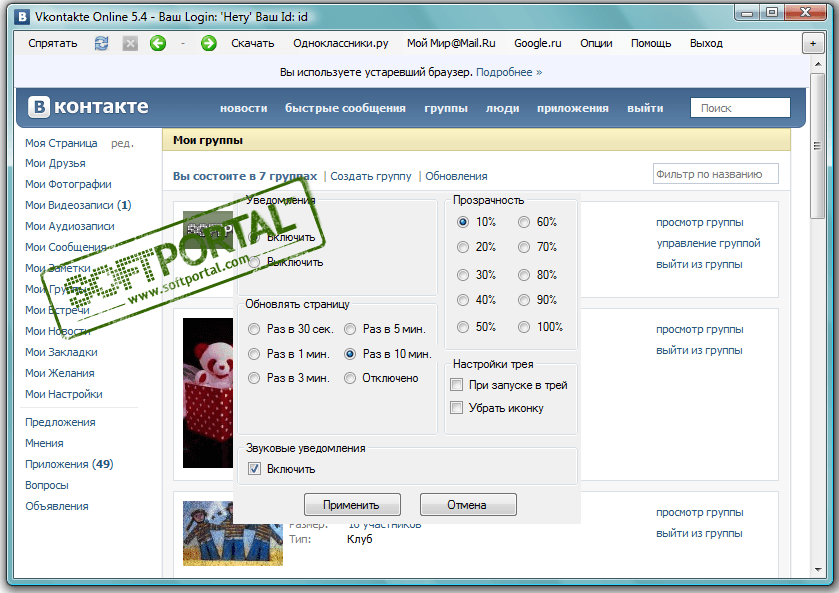Open Мои Закладки in sidebar
The height and width of the screenshot is (593, 839).
pyautogui.click(x=61, y=352)
